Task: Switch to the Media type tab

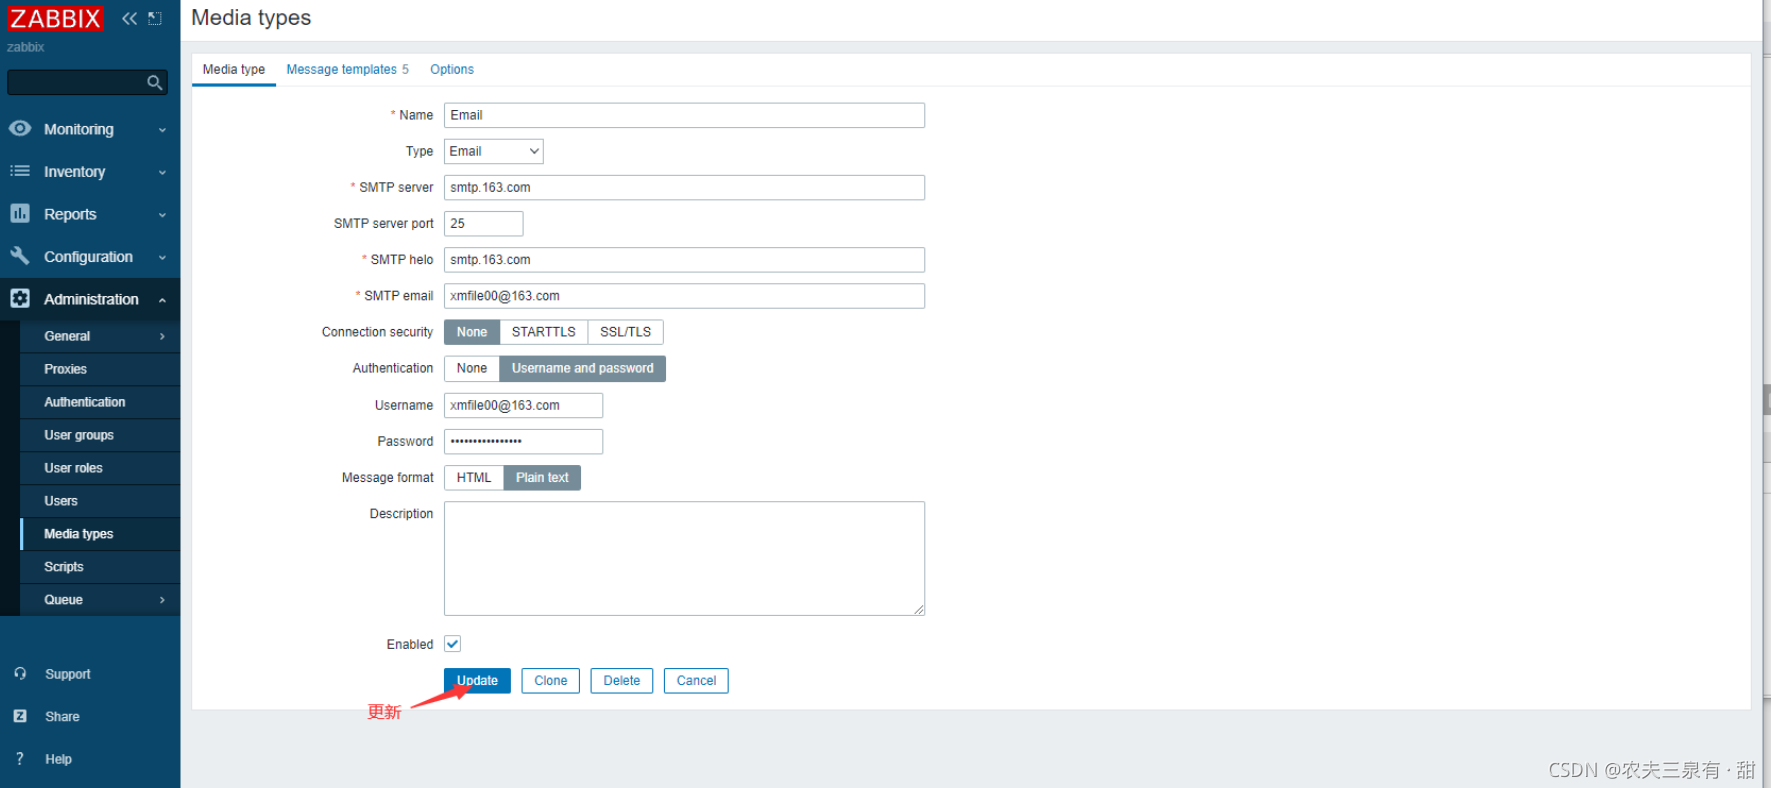Action: [x=234, y=69]
